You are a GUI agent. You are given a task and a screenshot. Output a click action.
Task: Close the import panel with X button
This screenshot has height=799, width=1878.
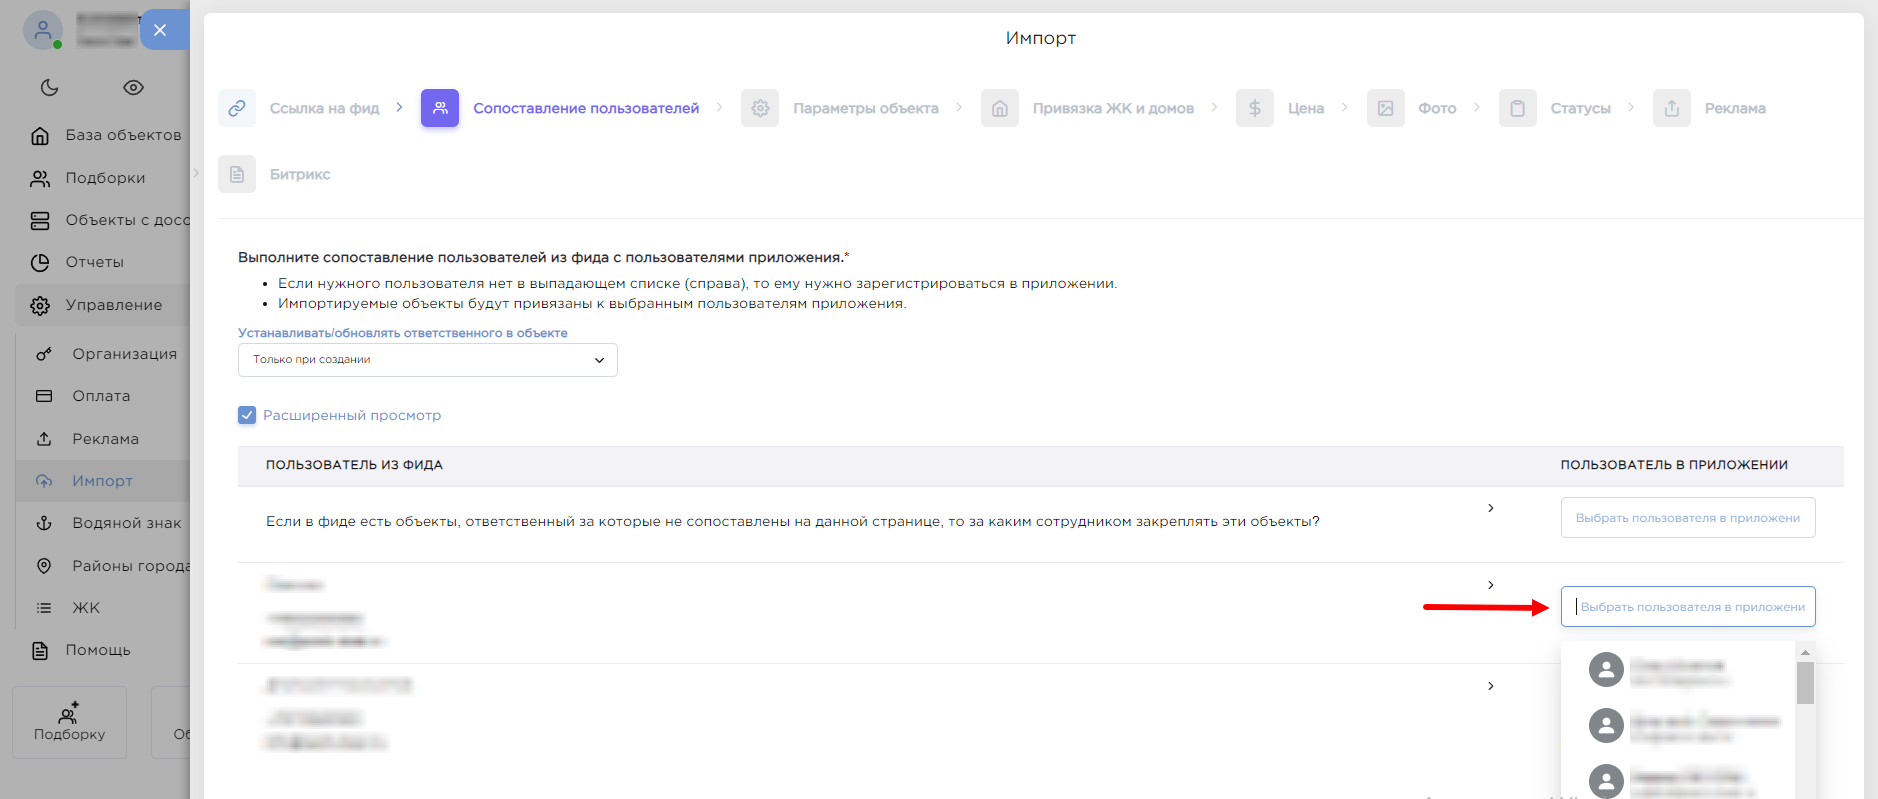click(160, 30)
